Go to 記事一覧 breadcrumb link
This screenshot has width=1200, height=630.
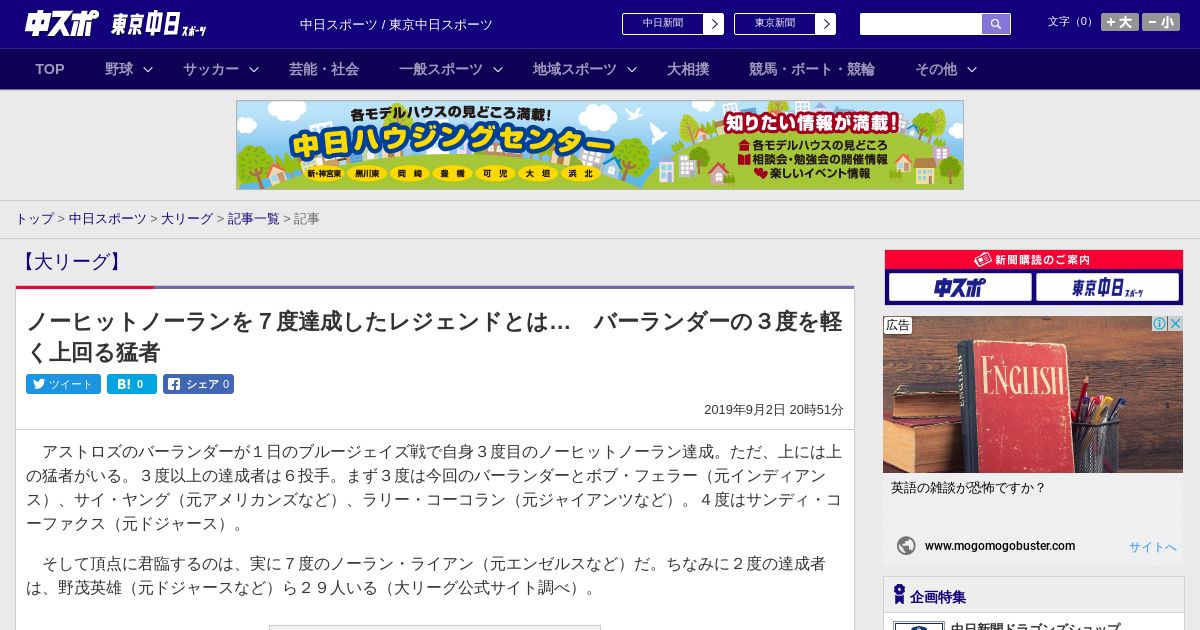253,219
